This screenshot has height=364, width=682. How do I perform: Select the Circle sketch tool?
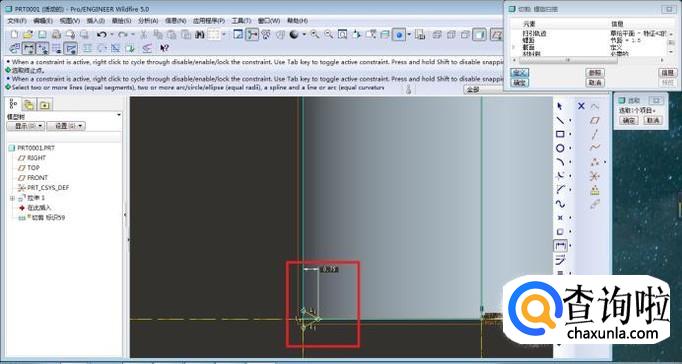pyautogui.click(x=560, y=148)
